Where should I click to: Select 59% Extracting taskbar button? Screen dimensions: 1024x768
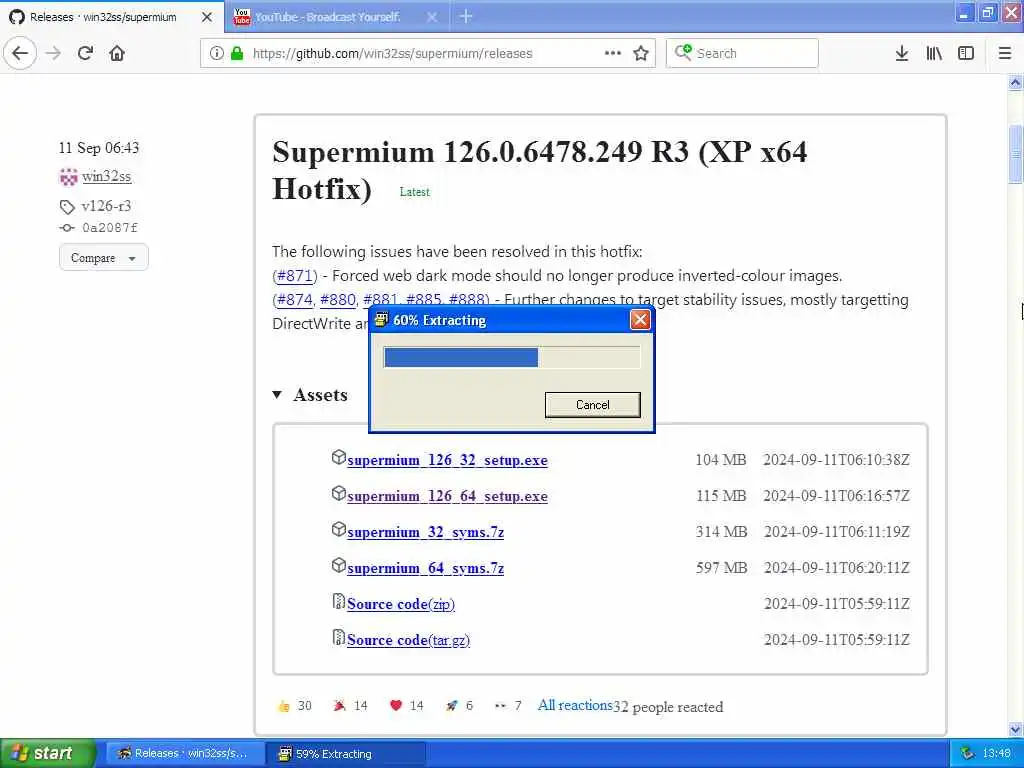click(347, 754)
